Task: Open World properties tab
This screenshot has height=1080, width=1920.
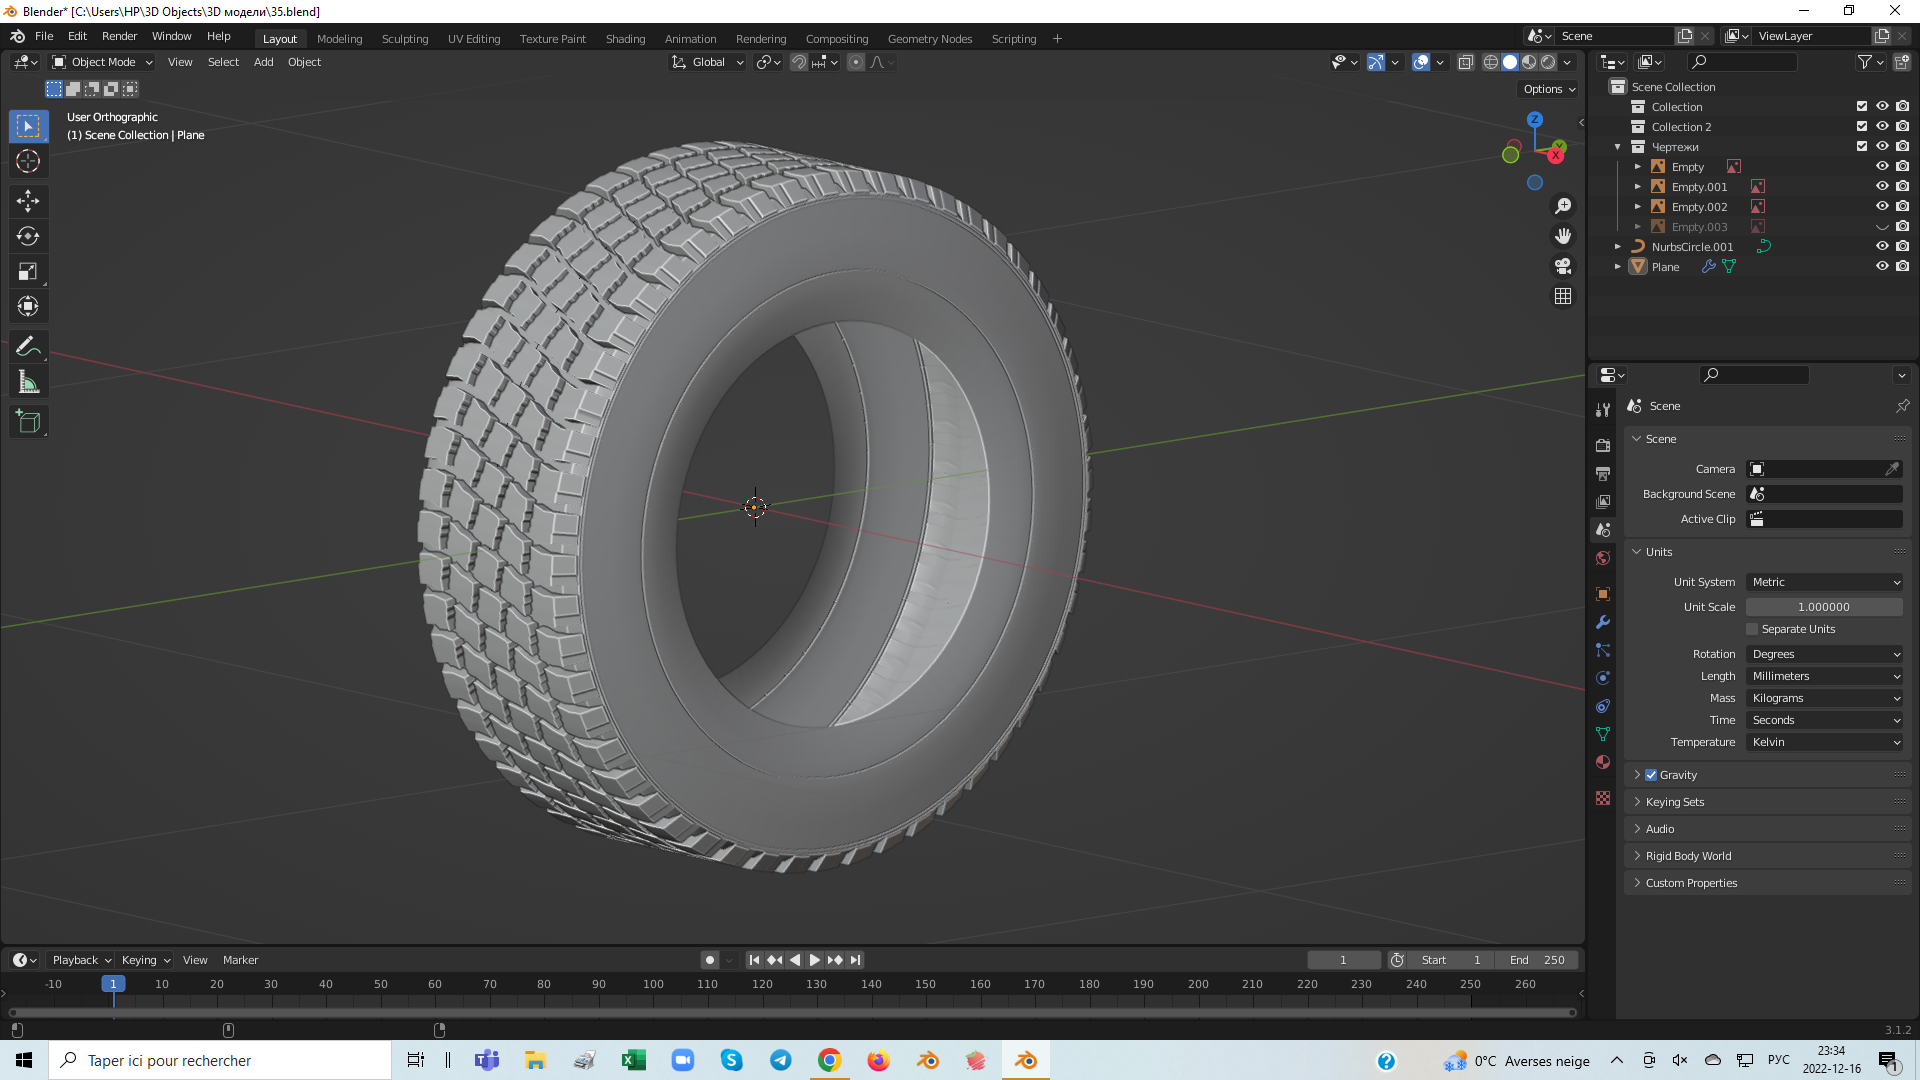Action: (1603, 558)
